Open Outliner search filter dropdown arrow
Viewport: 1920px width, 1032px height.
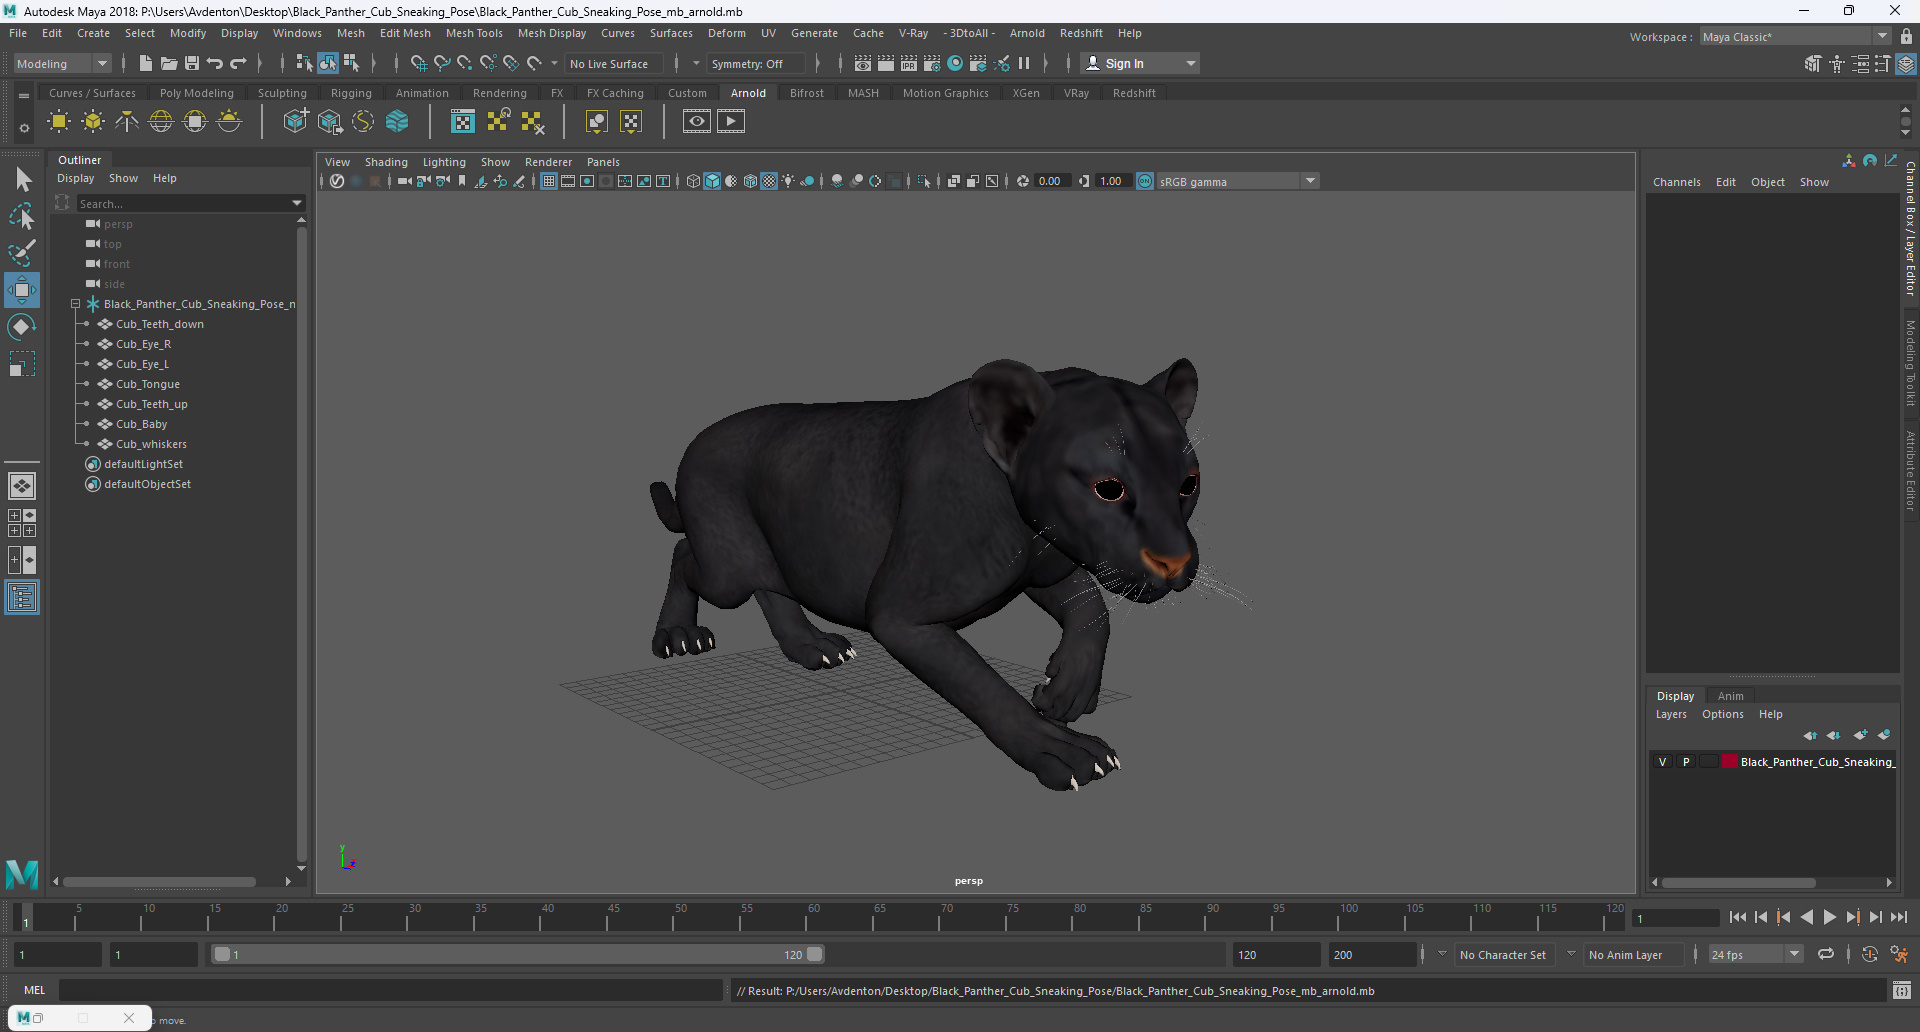[x=296, y=203]
